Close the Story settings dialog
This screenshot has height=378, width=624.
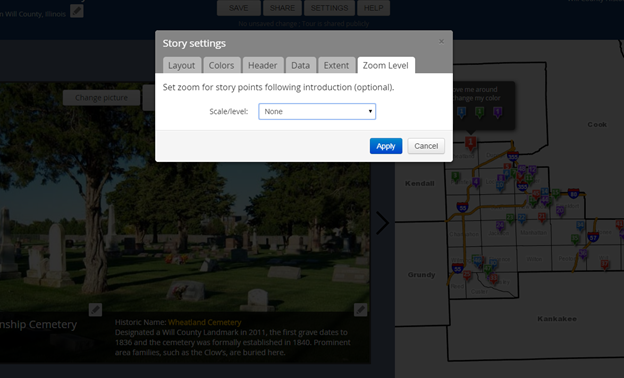click(441, 41)
